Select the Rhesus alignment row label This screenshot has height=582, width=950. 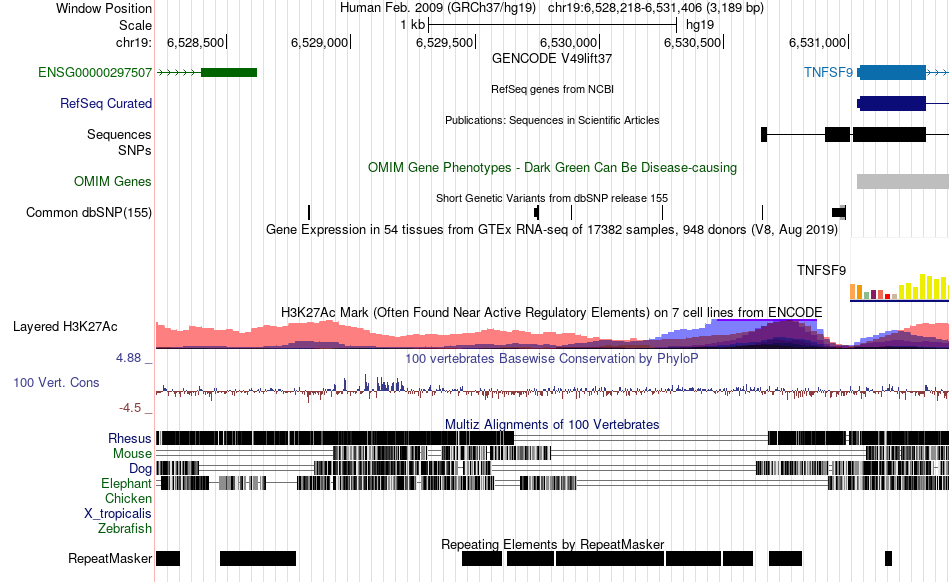(x=130, y=438)
